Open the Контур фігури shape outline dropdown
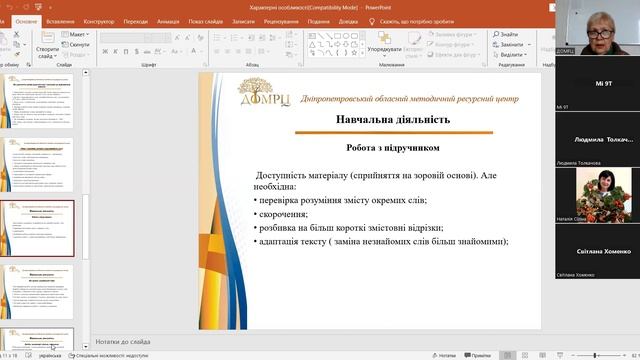 (x=451, y=44)
